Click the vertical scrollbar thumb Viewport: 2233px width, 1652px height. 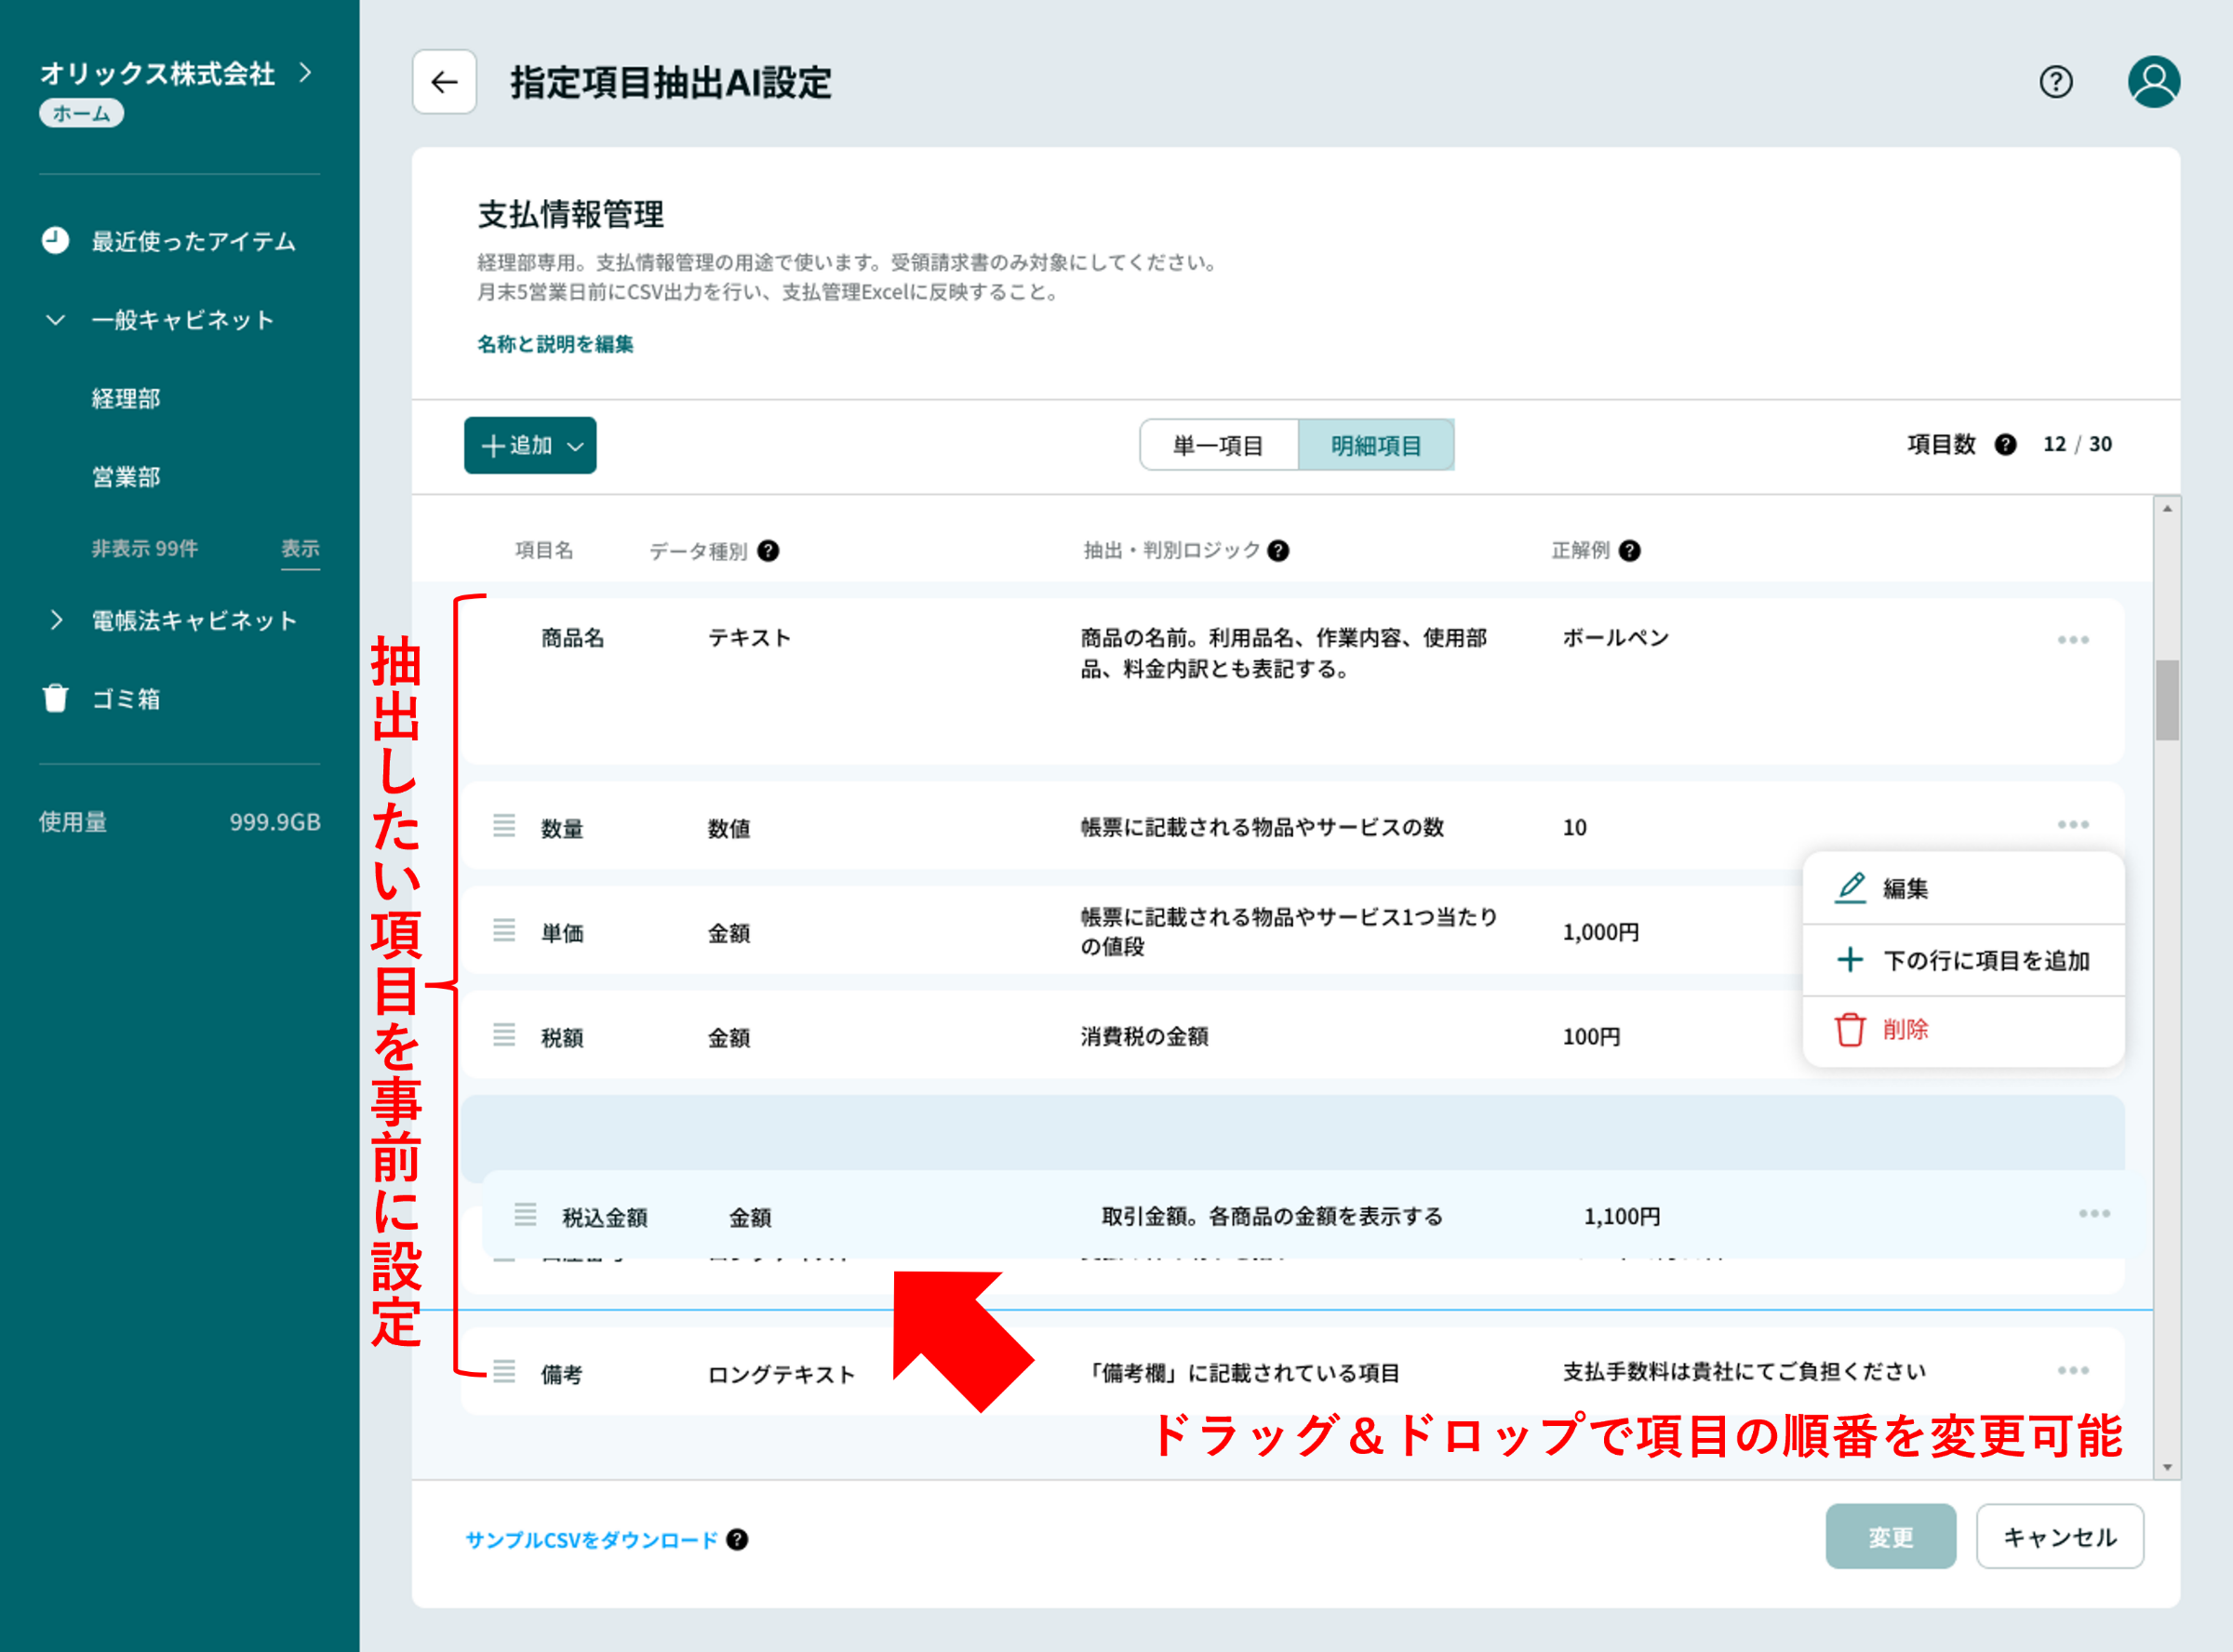(x=2166, y=700)
